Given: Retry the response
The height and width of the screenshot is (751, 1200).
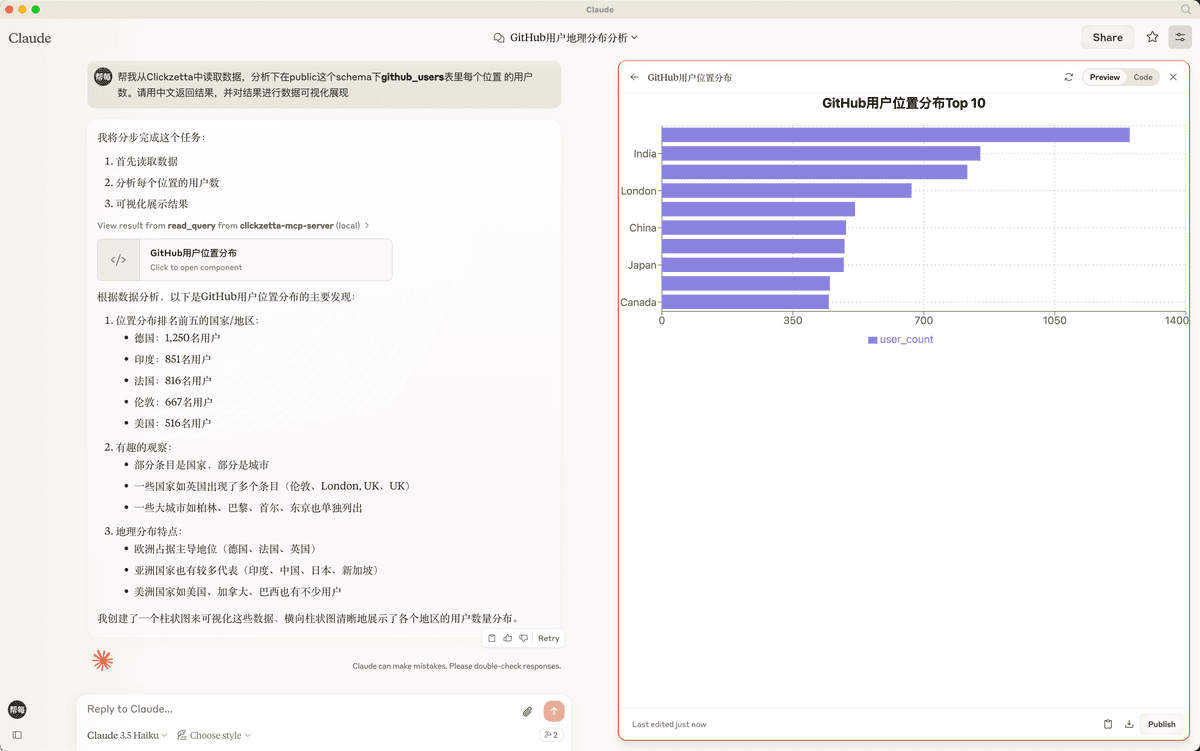Looking at the screenshot, I should click(549, 638).
